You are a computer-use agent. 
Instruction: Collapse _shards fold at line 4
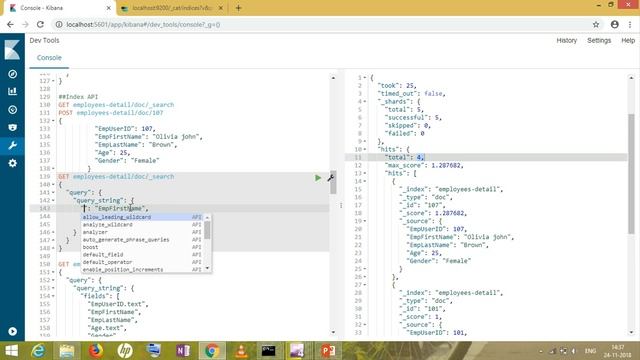[x=365, y=101]
